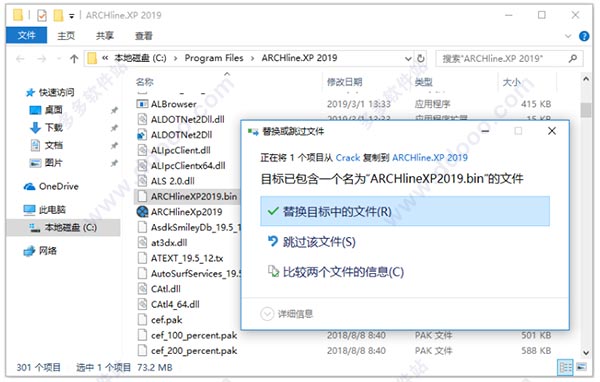Click the cef.pak file icon

point(142,319)
